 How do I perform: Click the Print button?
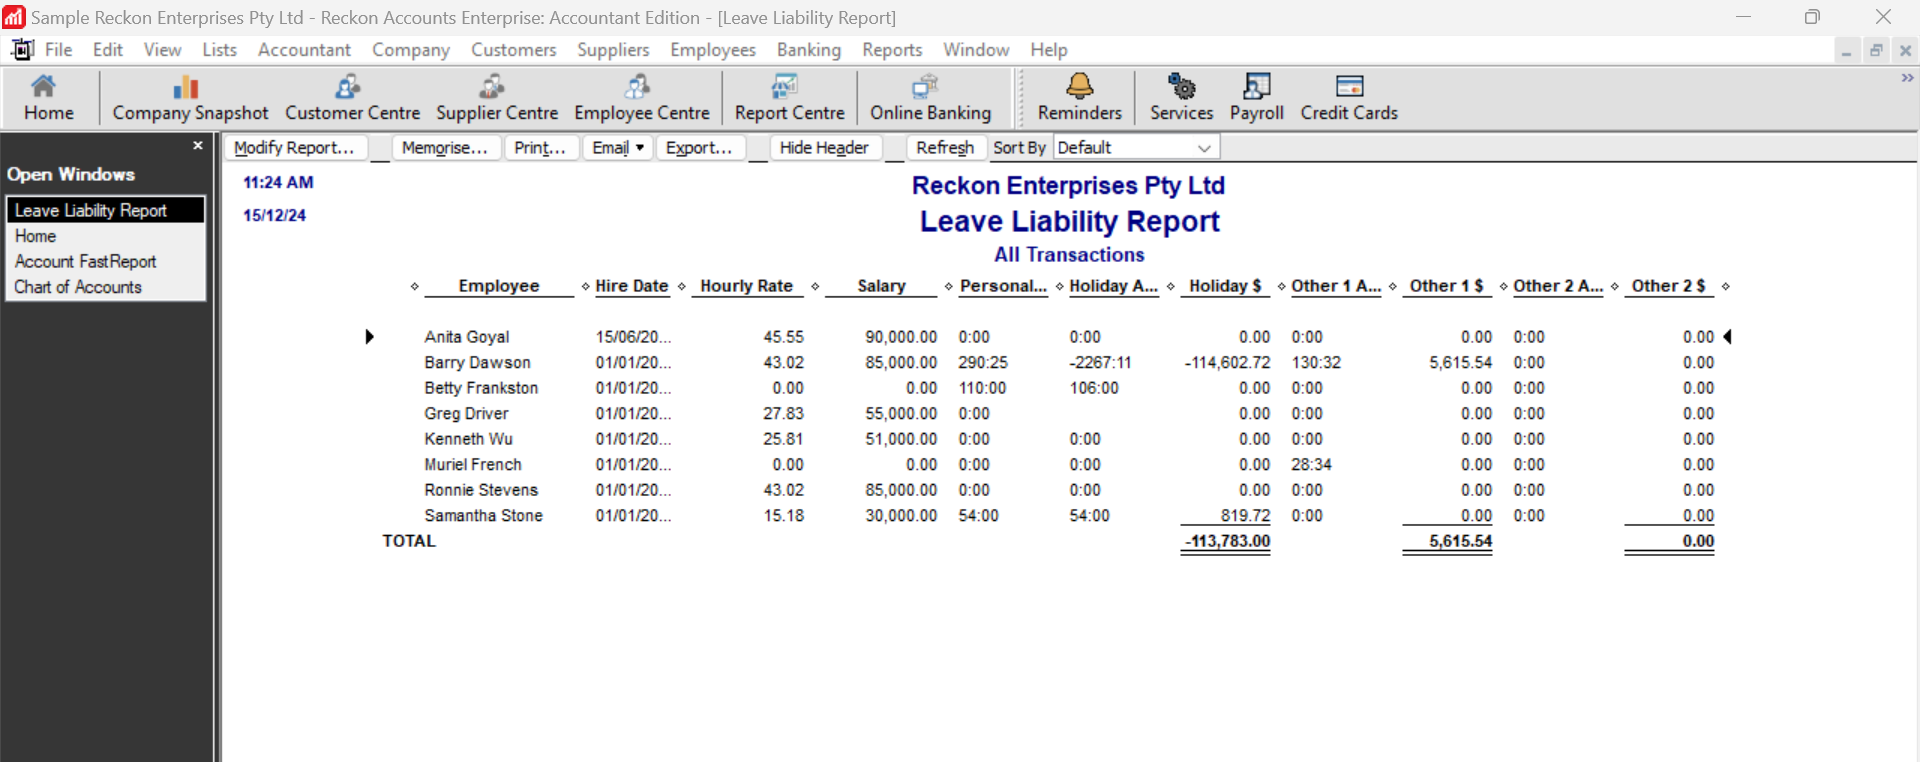[541, 148]
